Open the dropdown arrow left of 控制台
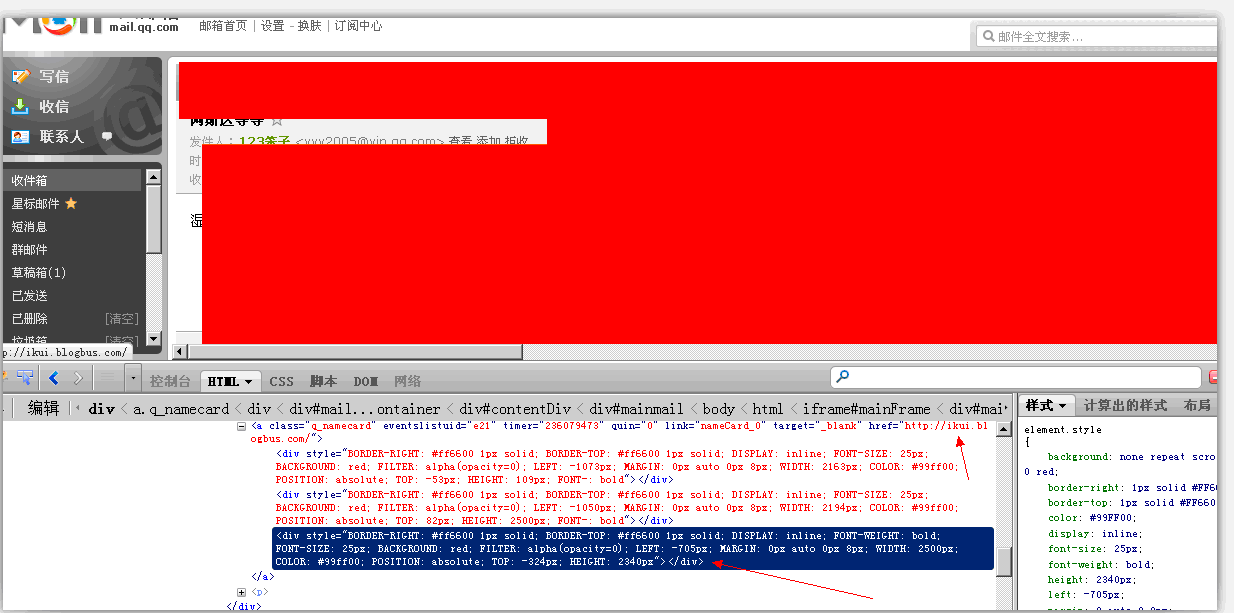This screenshot has width=1234, height=613. click(x=133, y=379)
